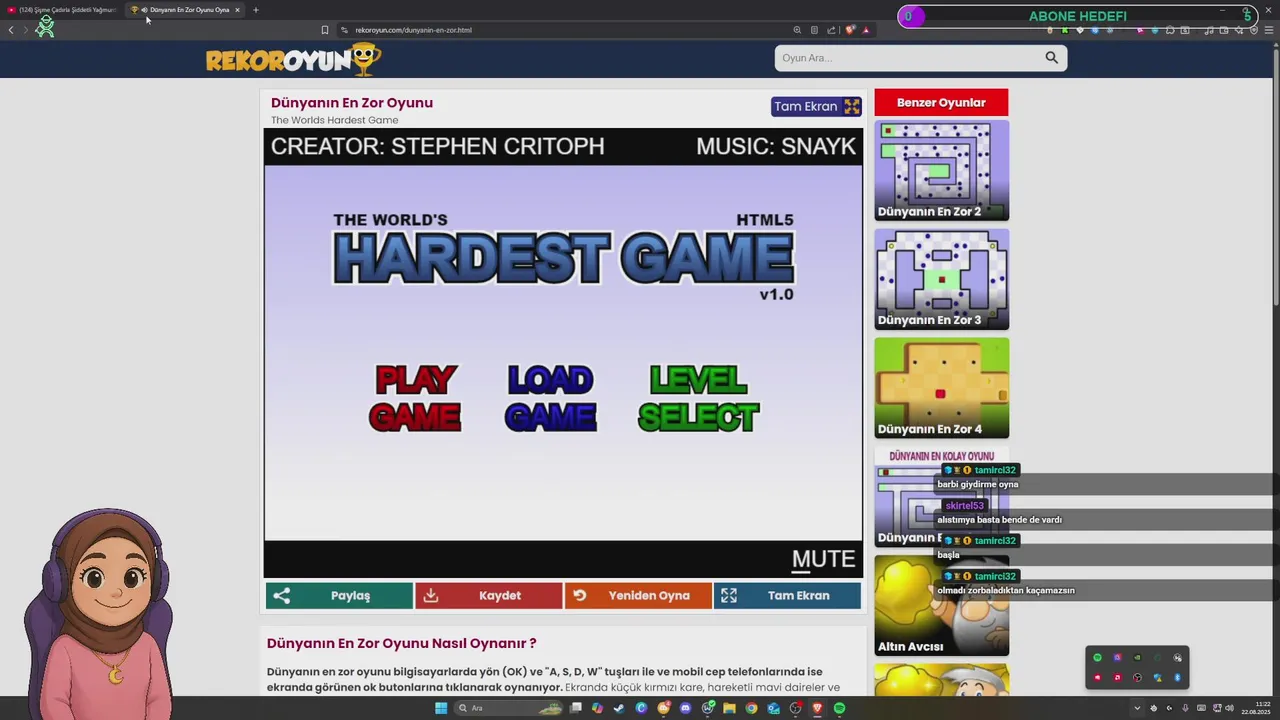Click the browser back arrow

point(11,30)
